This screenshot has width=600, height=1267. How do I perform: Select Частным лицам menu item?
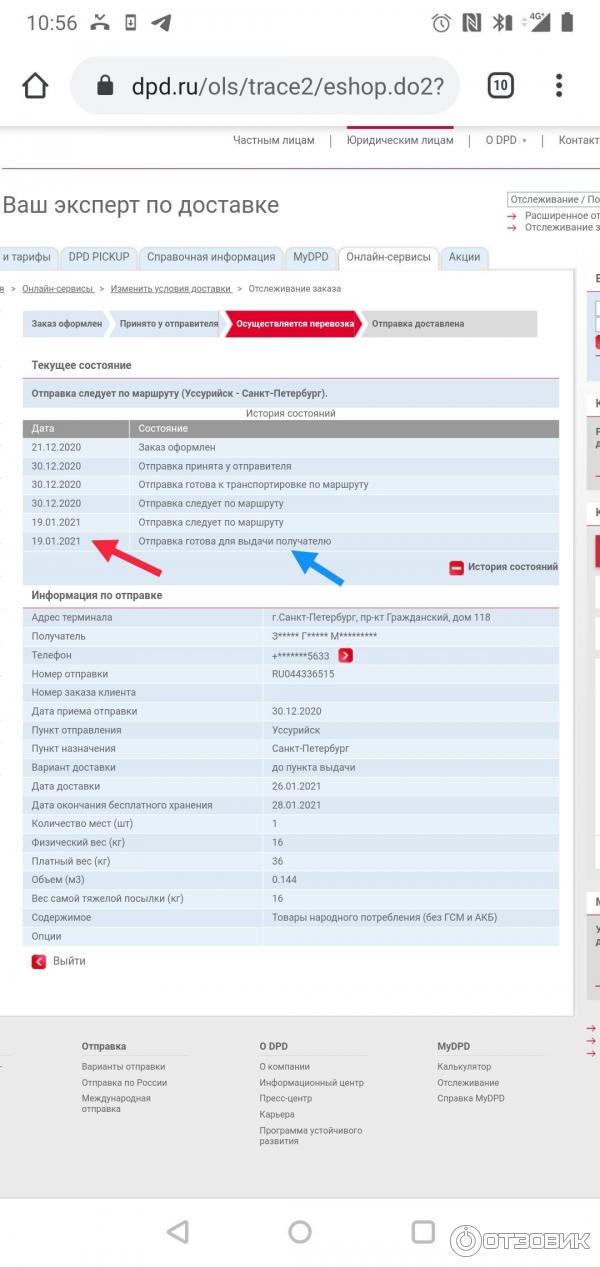point(273,140)
